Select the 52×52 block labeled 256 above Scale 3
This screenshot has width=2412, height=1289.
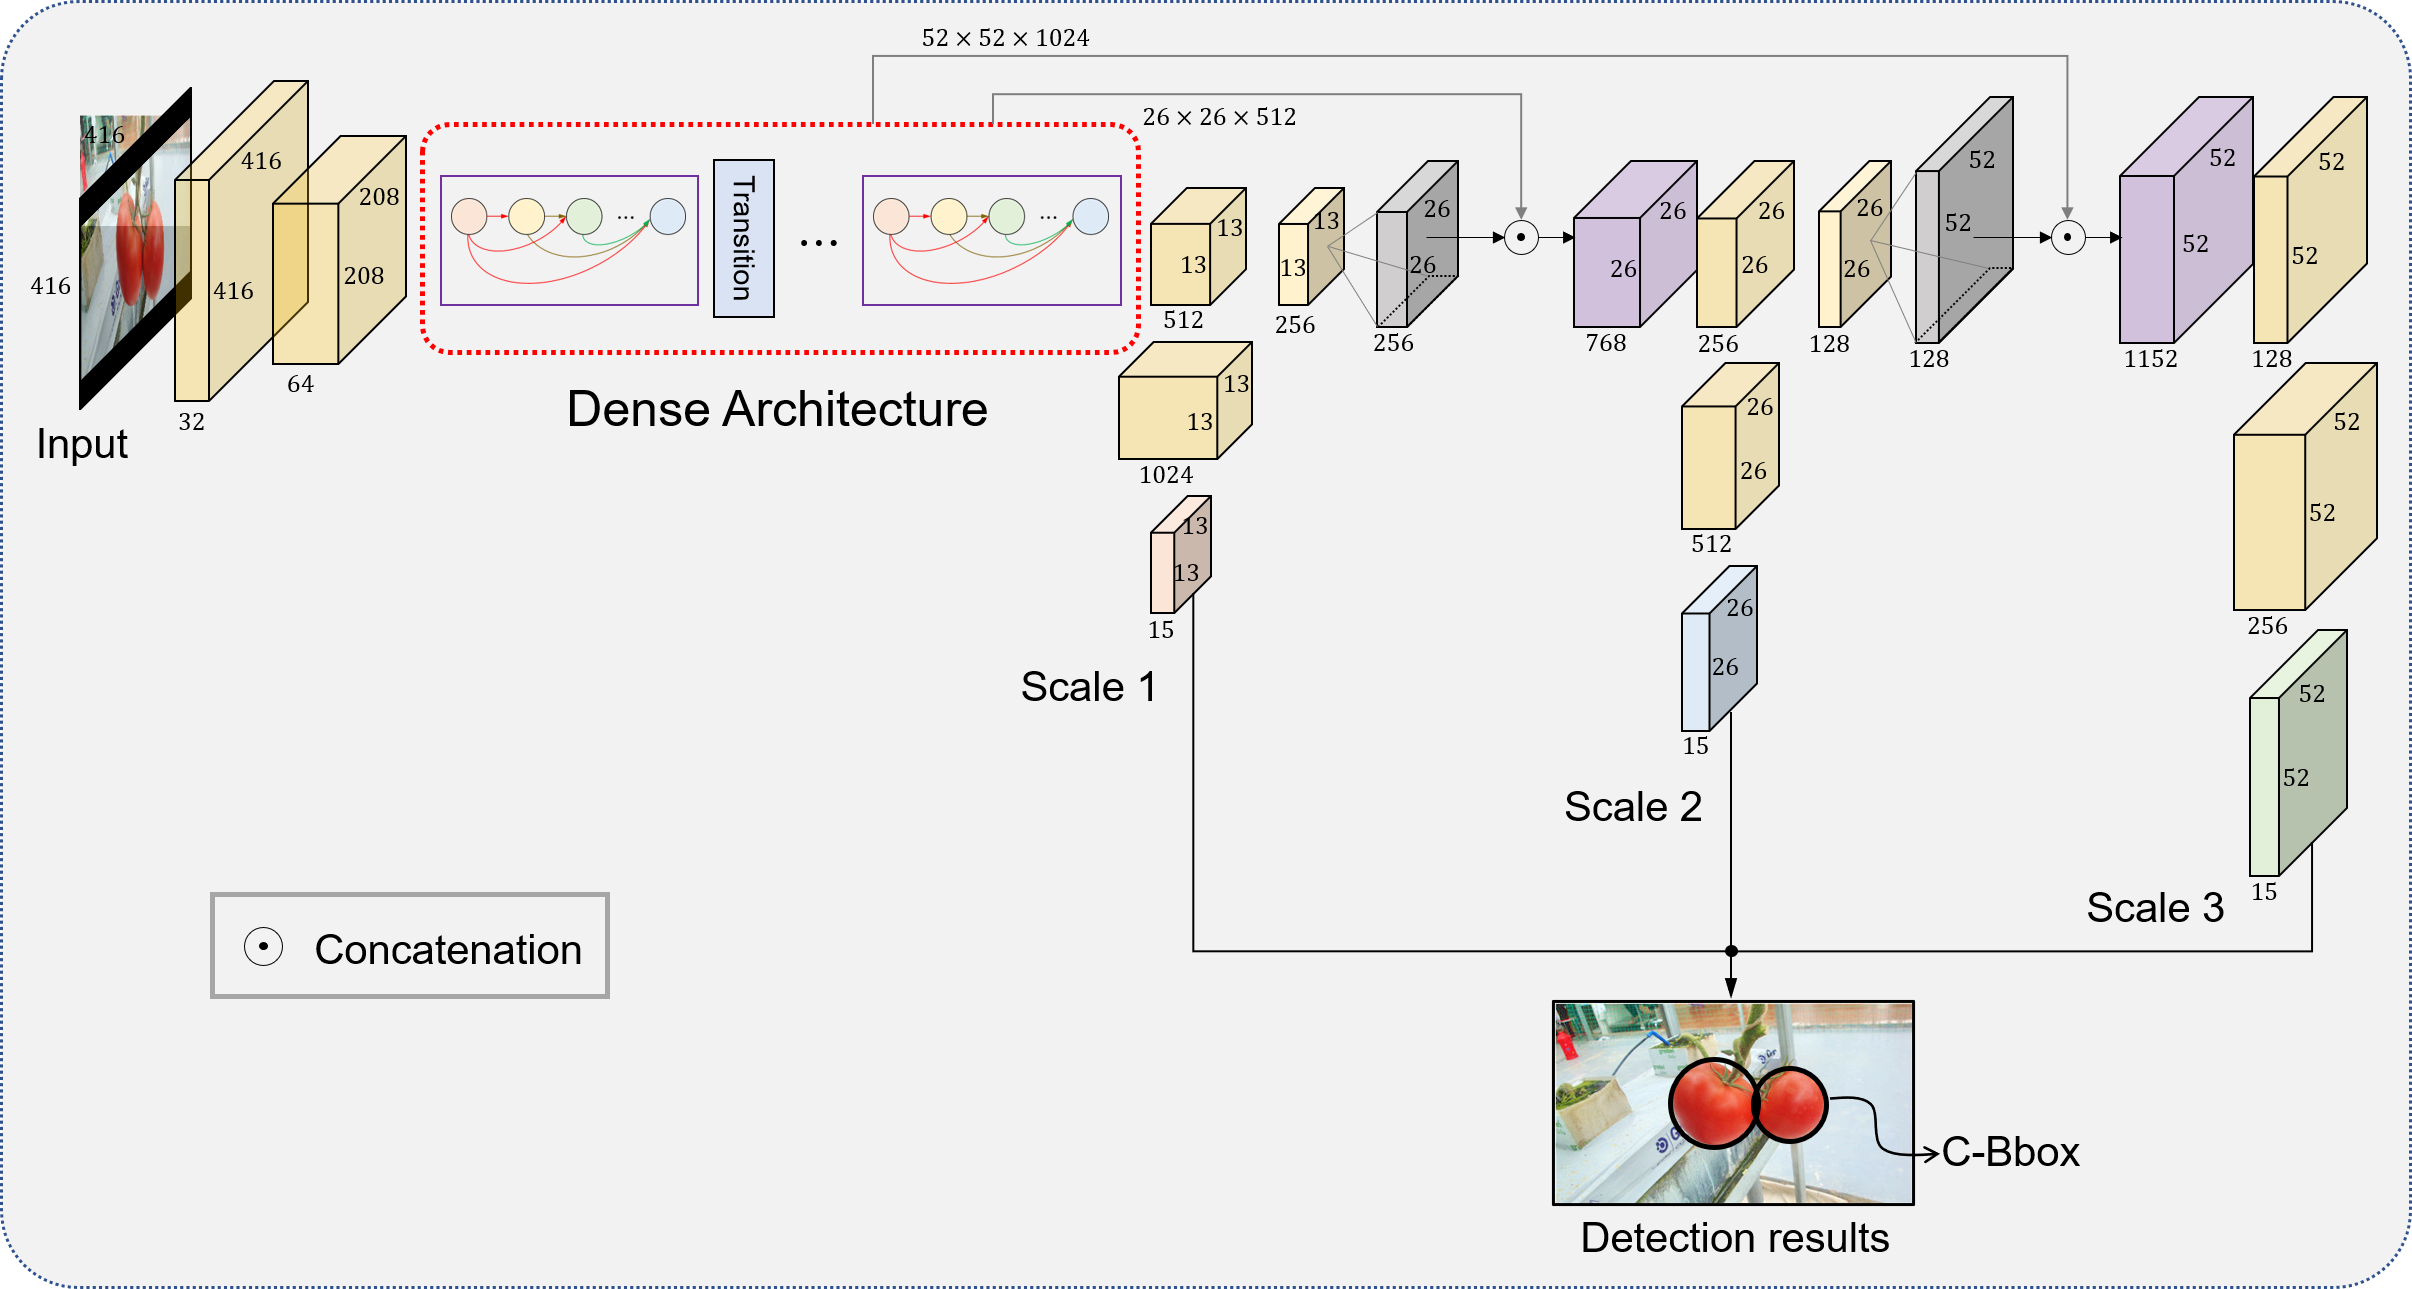[x=2305, y=487]
